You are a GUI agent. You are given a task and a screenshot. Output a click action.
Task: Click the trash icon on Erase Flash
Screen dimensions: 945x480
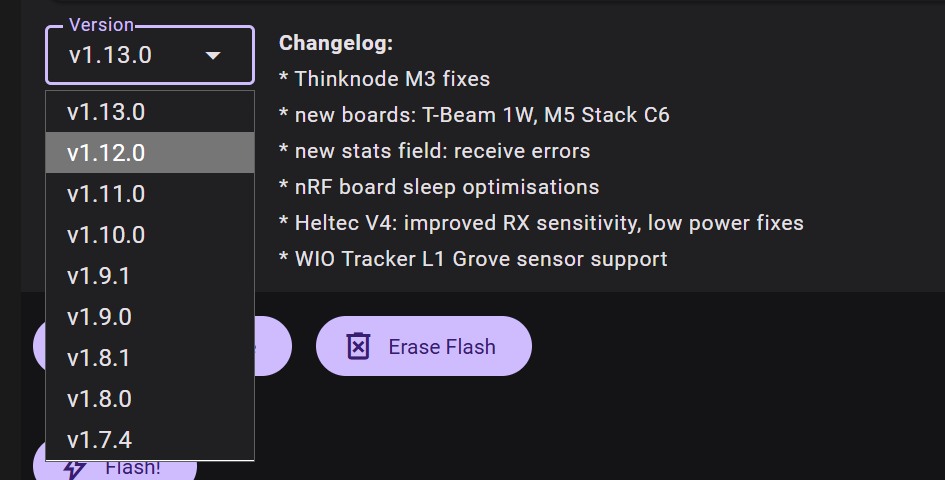[x=357, y=347]
